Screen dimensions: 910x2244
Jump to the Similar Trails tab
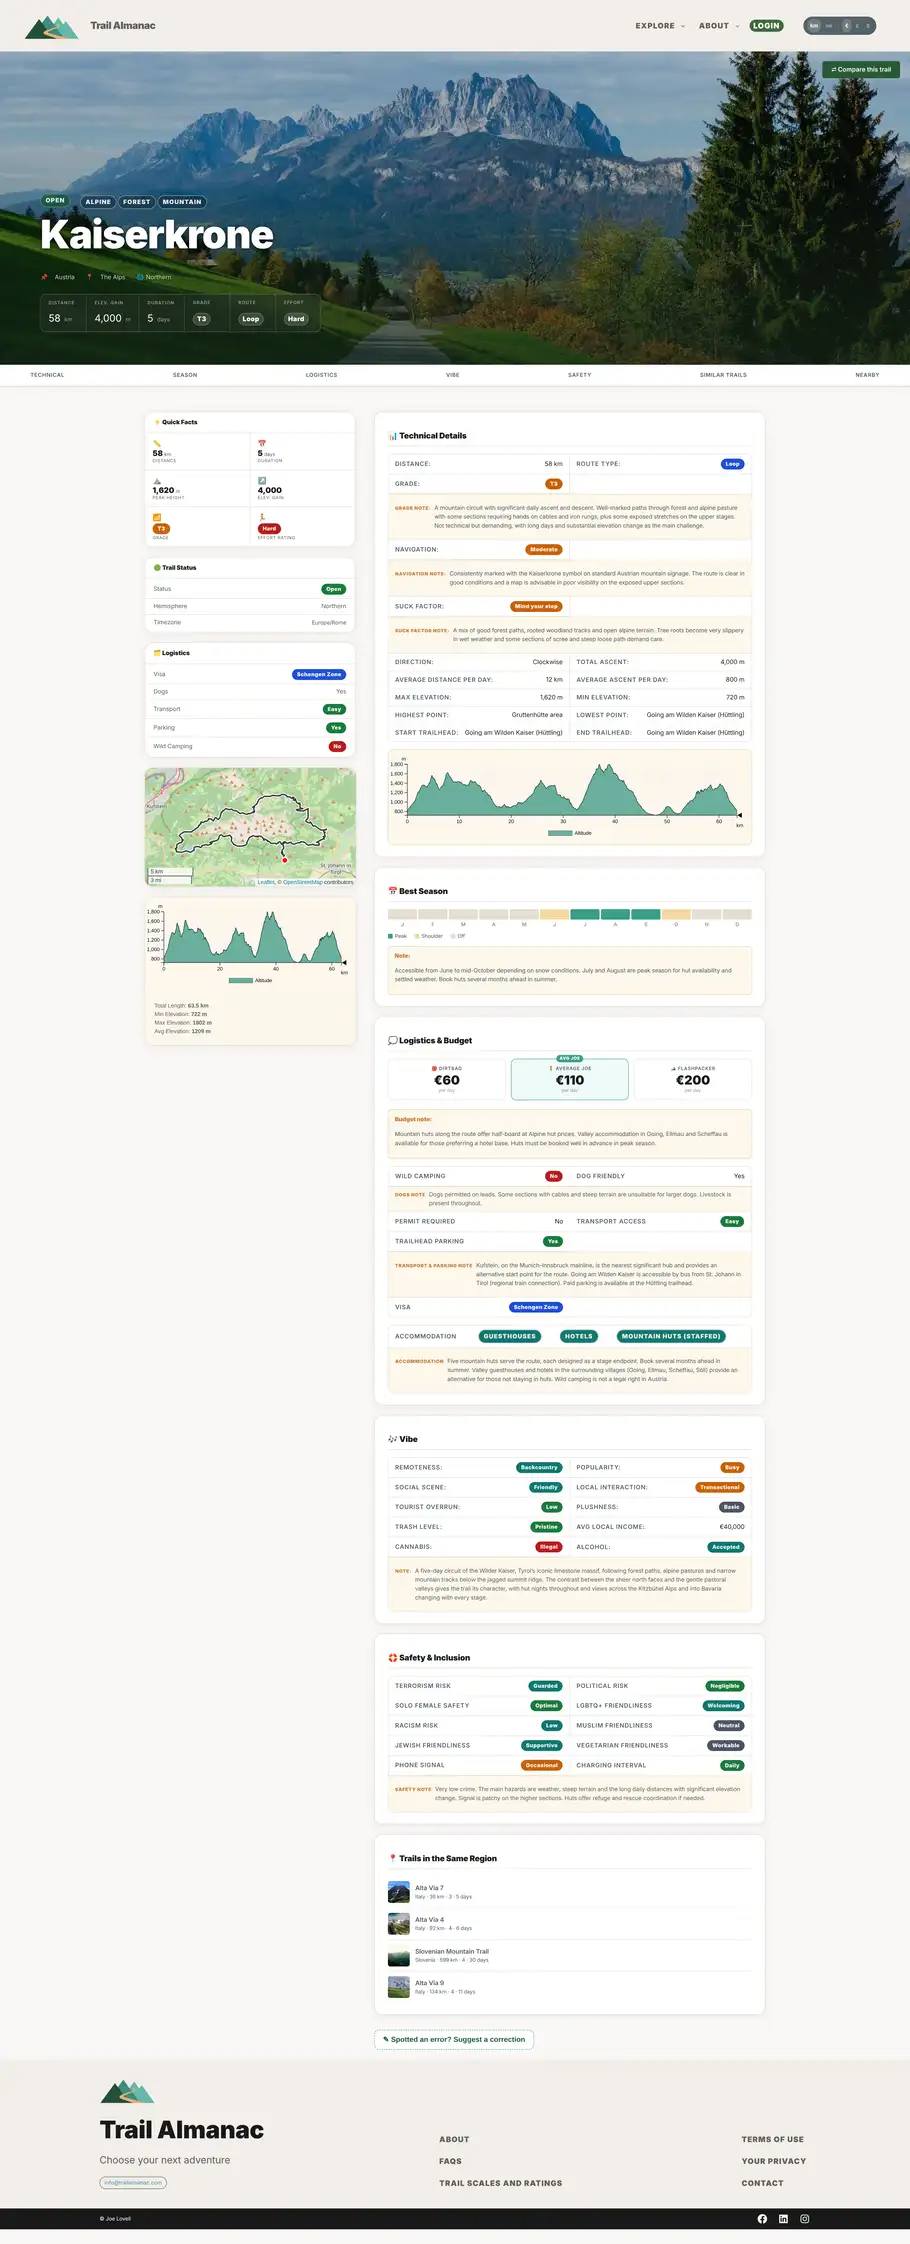coord(723,375)
